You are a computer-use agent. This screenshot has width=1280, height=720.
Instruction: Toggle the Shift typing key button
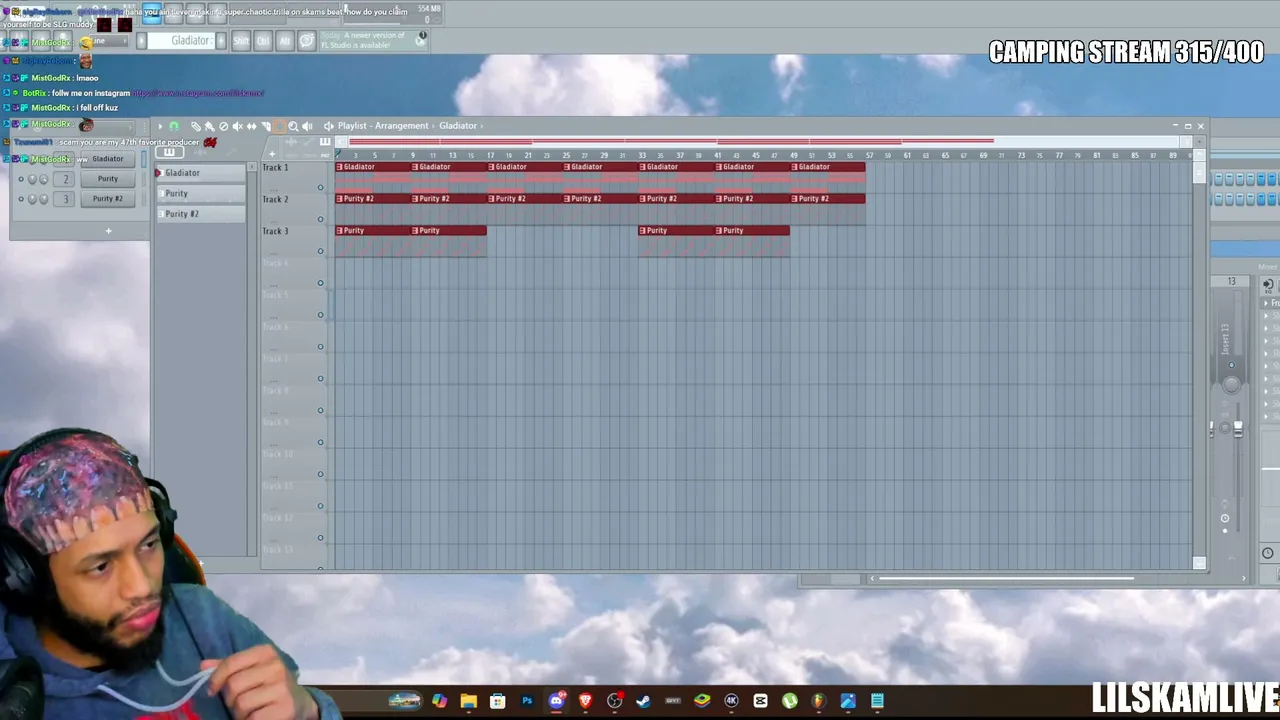tap(241, 41)
